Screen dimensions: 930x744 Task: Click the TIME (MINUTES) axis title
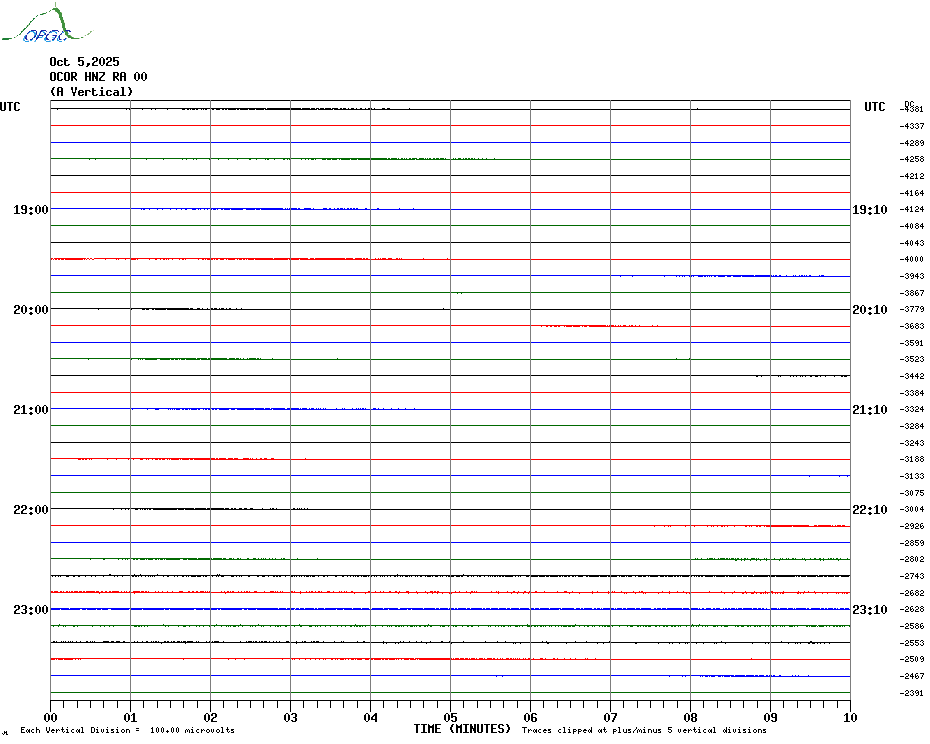pyautogui.click(x=462, y=729)
